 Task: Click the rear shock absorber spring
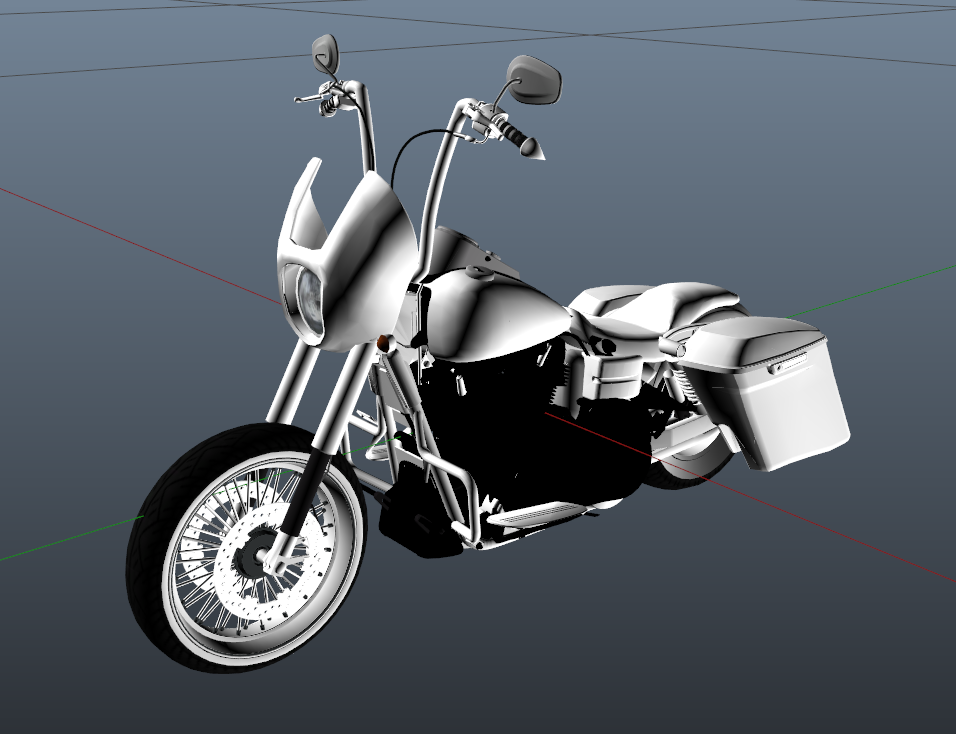[686, 385]
